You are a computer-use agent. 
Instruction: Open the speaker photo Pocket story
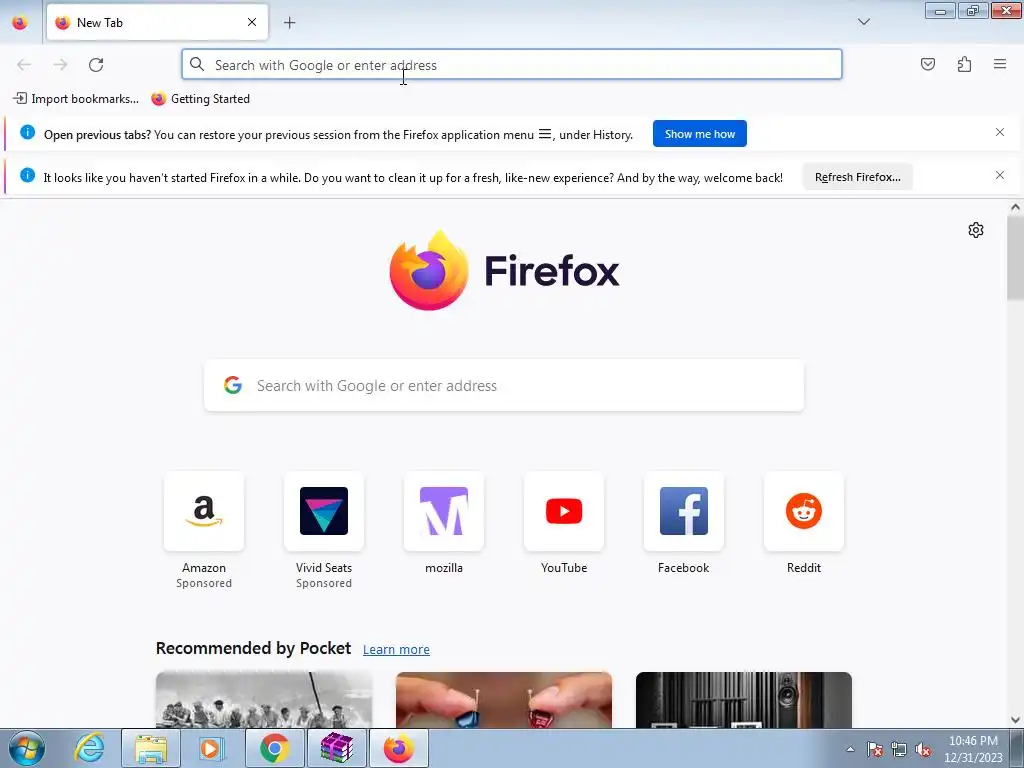[744, 699]
